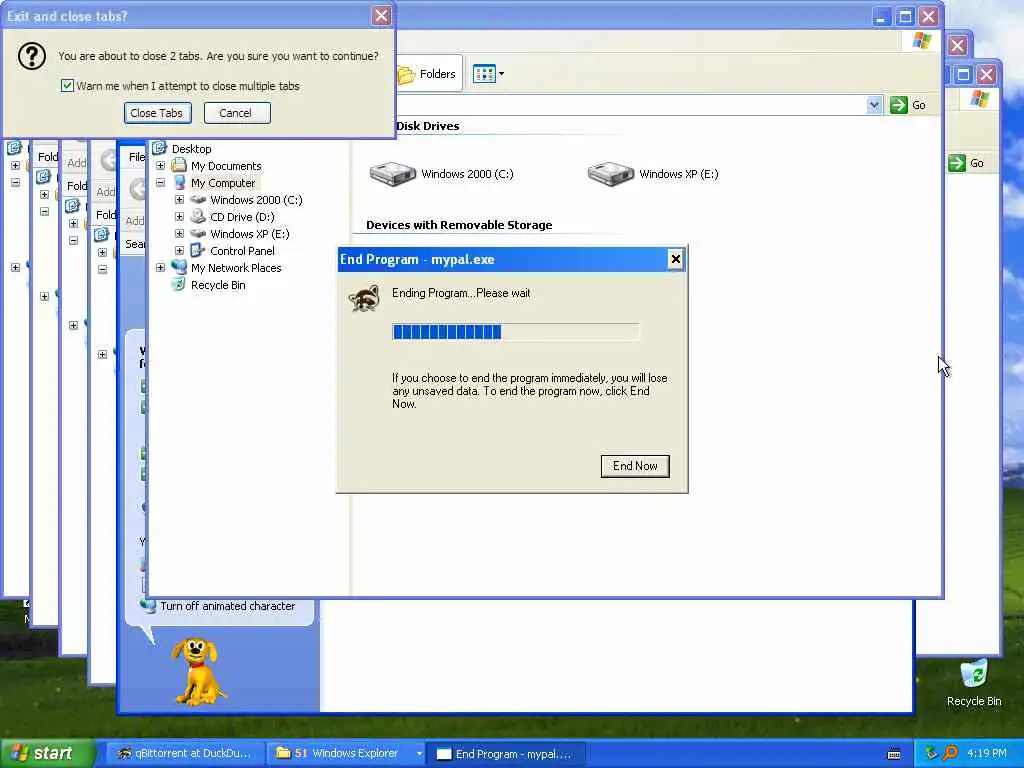Viewport: 1024px width, 768px height.
Task: Switch to qBittorrent at DuckDuckGo taskbar item
Action: 184,754
